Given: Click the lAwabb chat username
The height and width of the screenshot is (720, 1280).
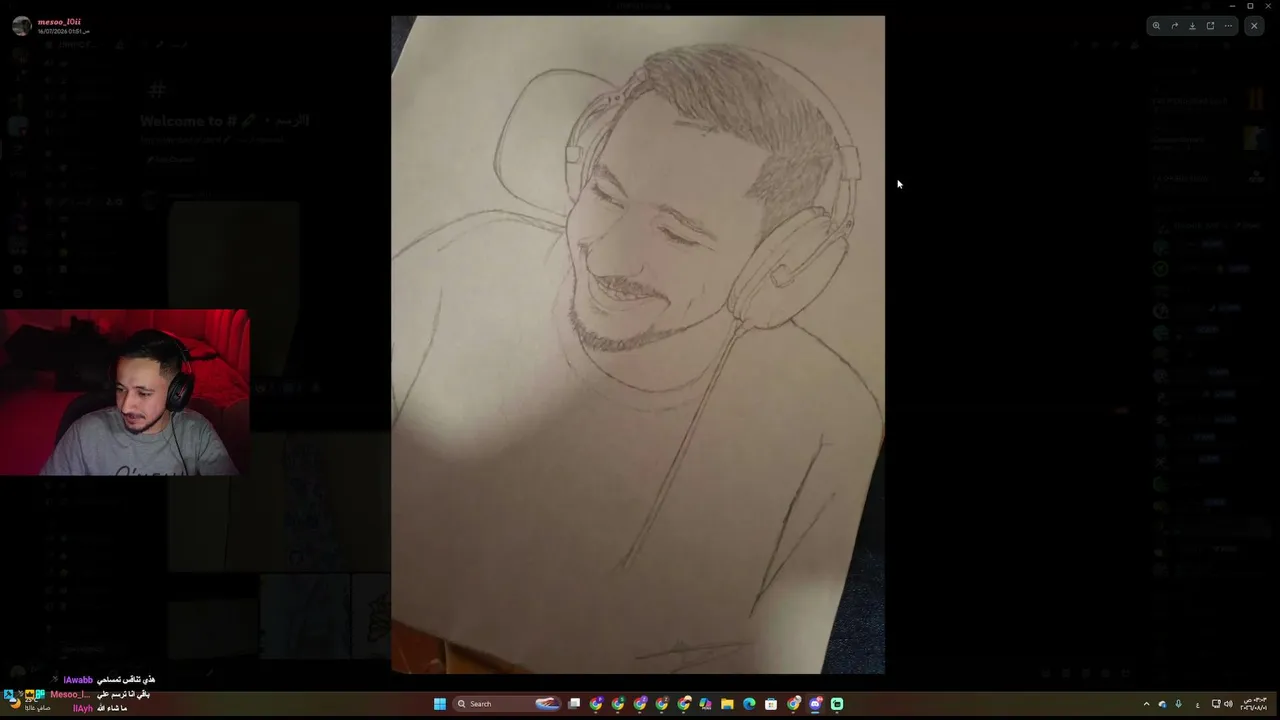Looking at the screenshot, I should (x=78, y=680).
